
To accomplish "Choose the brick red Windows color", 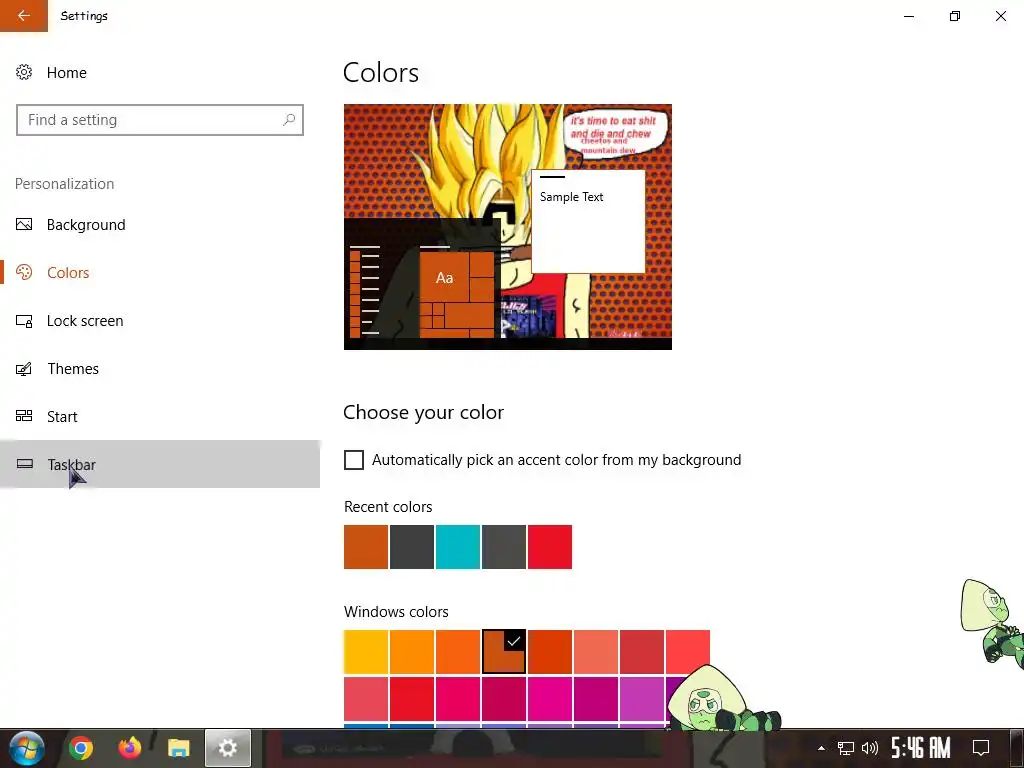I will [642, 652].
